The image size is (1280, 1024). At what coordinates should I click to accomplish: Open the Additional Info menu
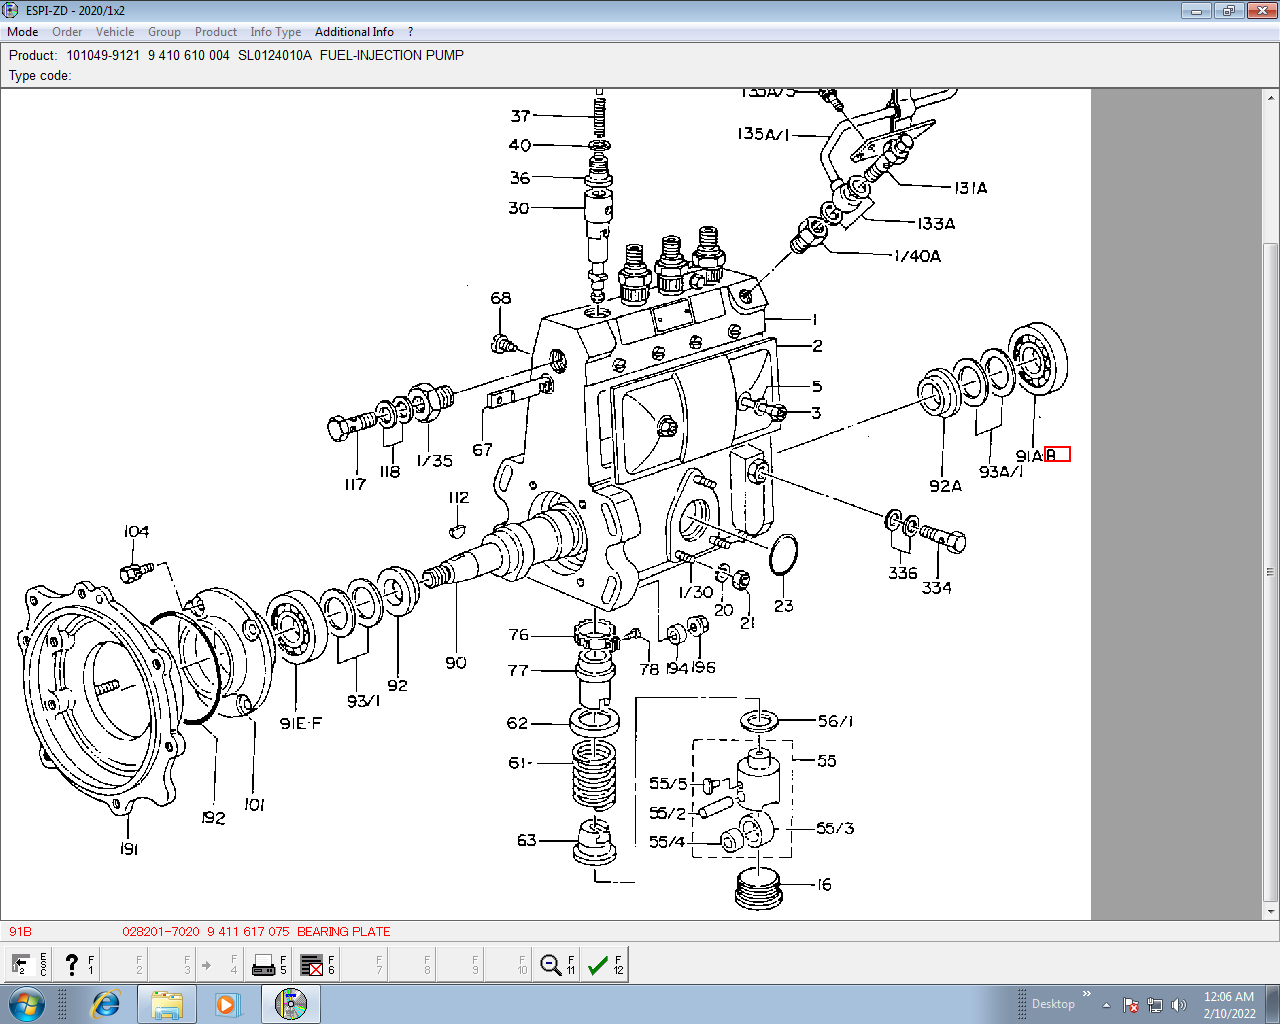click(x=354, y=32)
